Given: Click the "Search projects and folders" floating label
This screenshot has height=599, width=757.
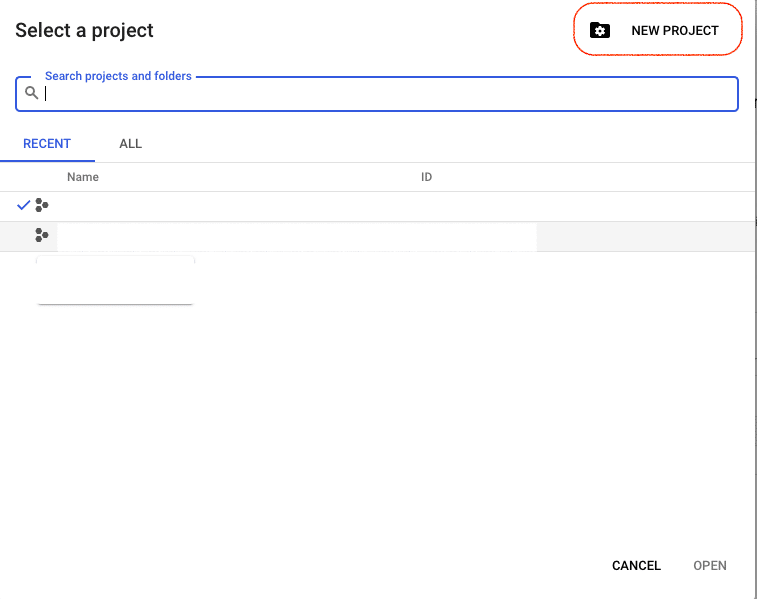Looking at the screenshot, I should [118, 76].
